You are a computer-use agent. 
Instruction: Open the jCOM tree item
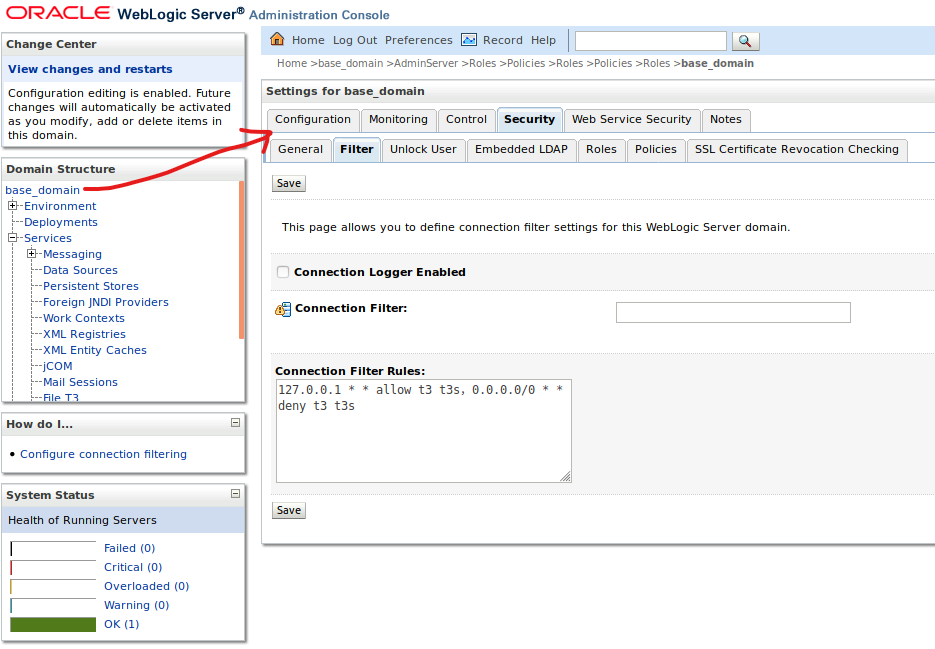click(x=57, y=366)
